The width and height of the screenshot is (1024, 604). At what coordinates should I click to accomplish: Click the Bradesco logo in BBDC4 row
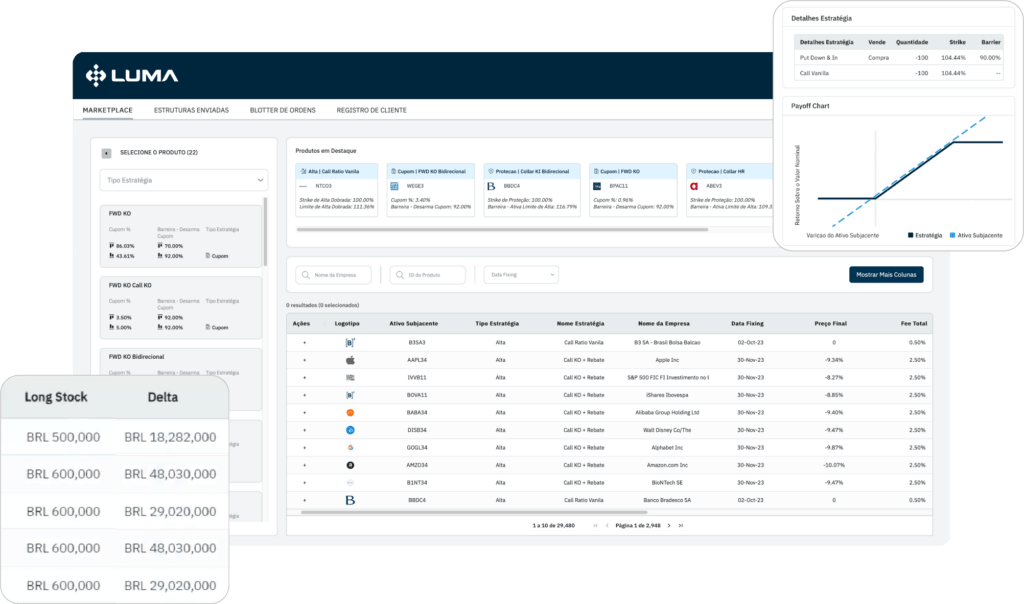(x=350, y=499)
